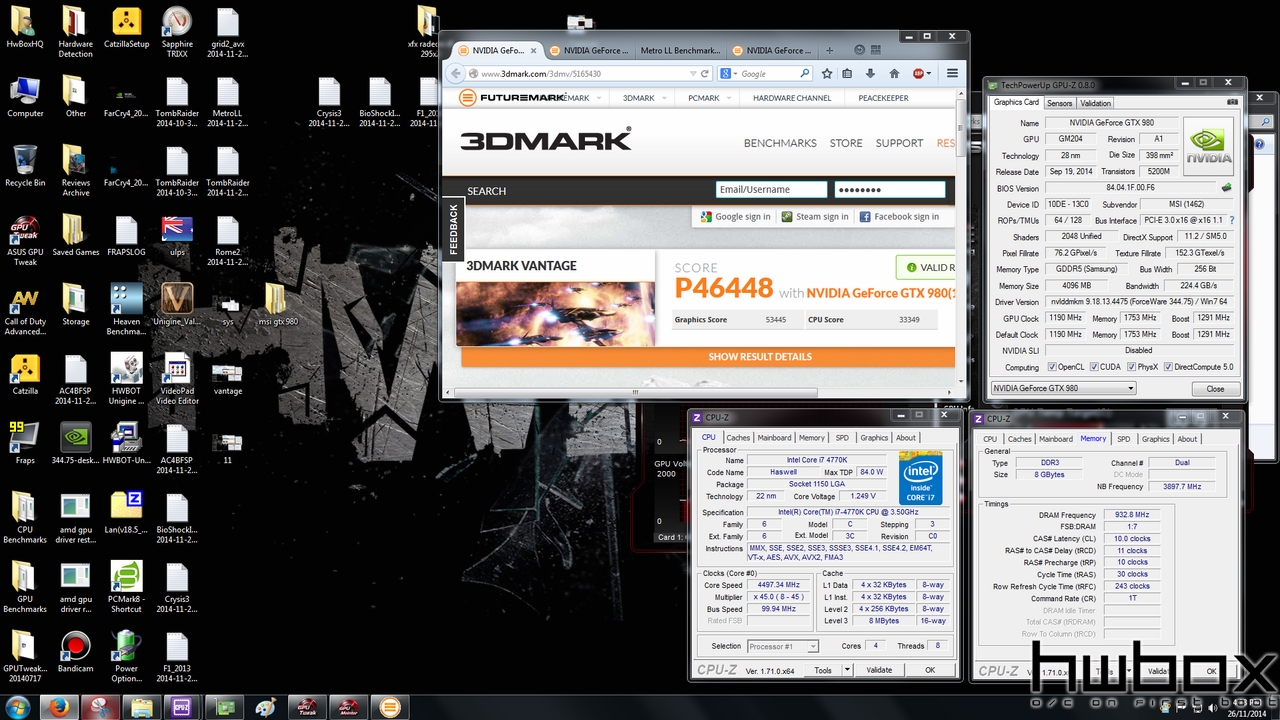
Task: Open the Recycle Bin
Action: pos(24,166)
